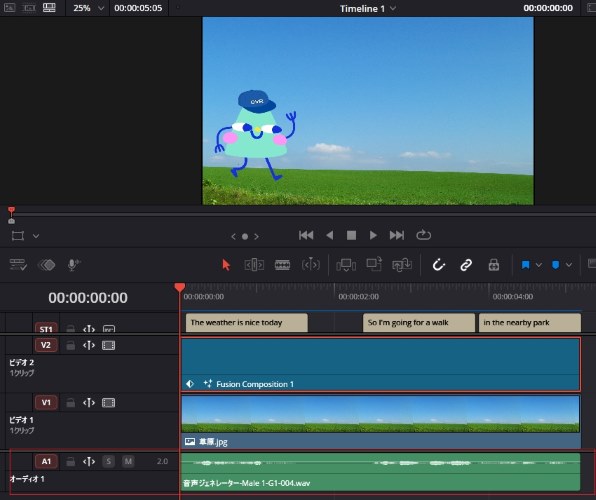Jump to next keyframe arrow in viewer
The image size is (596, 500).
point(257,237)
